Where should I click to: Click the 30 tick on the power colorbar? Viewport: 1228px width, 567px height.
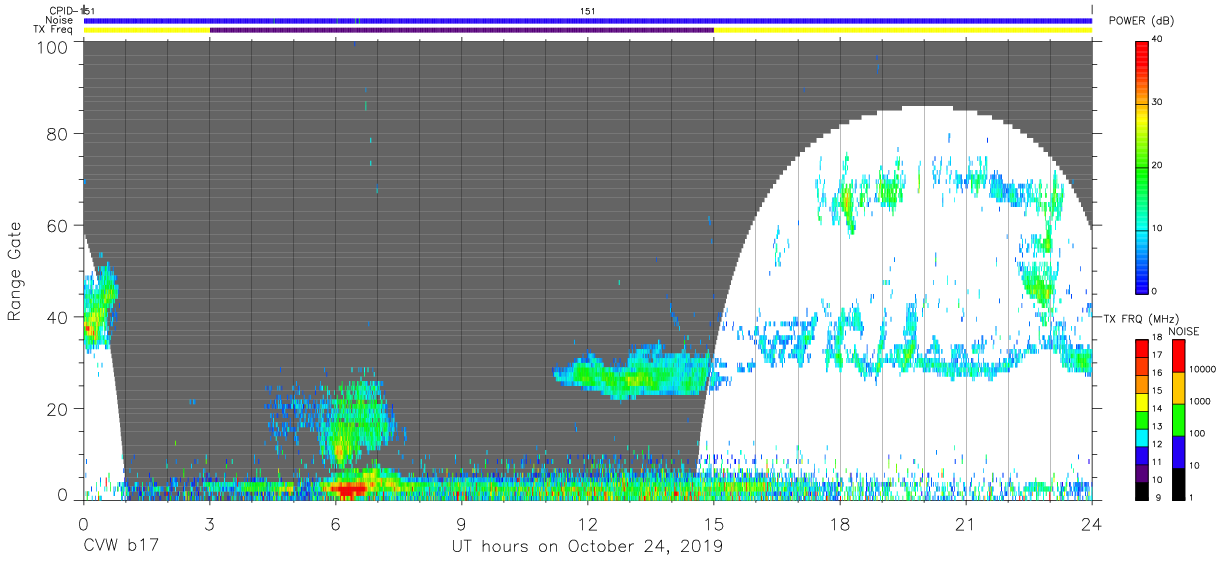coord(1159,103)
